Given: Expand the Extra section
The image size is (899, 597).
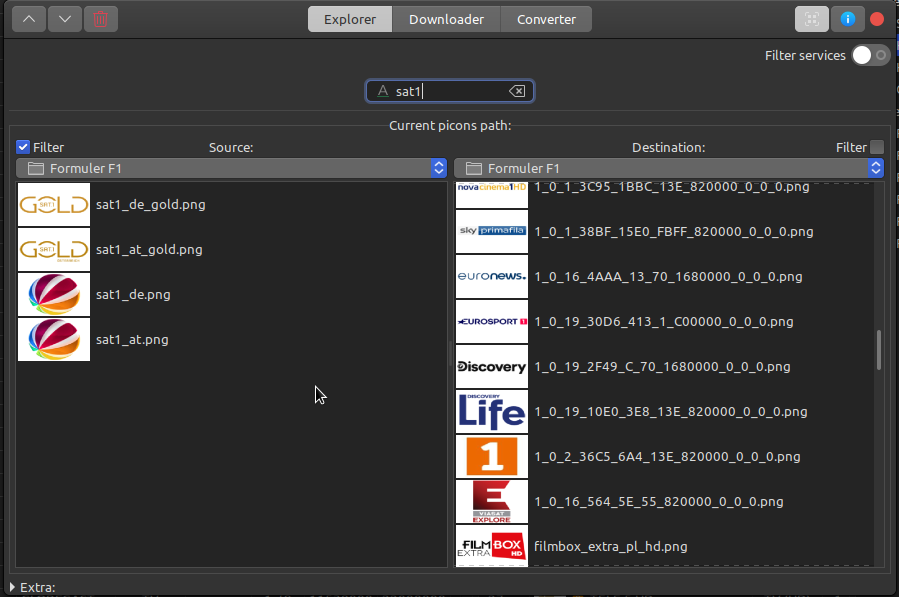Looking at the screenshot, I should tap(13, 587).
